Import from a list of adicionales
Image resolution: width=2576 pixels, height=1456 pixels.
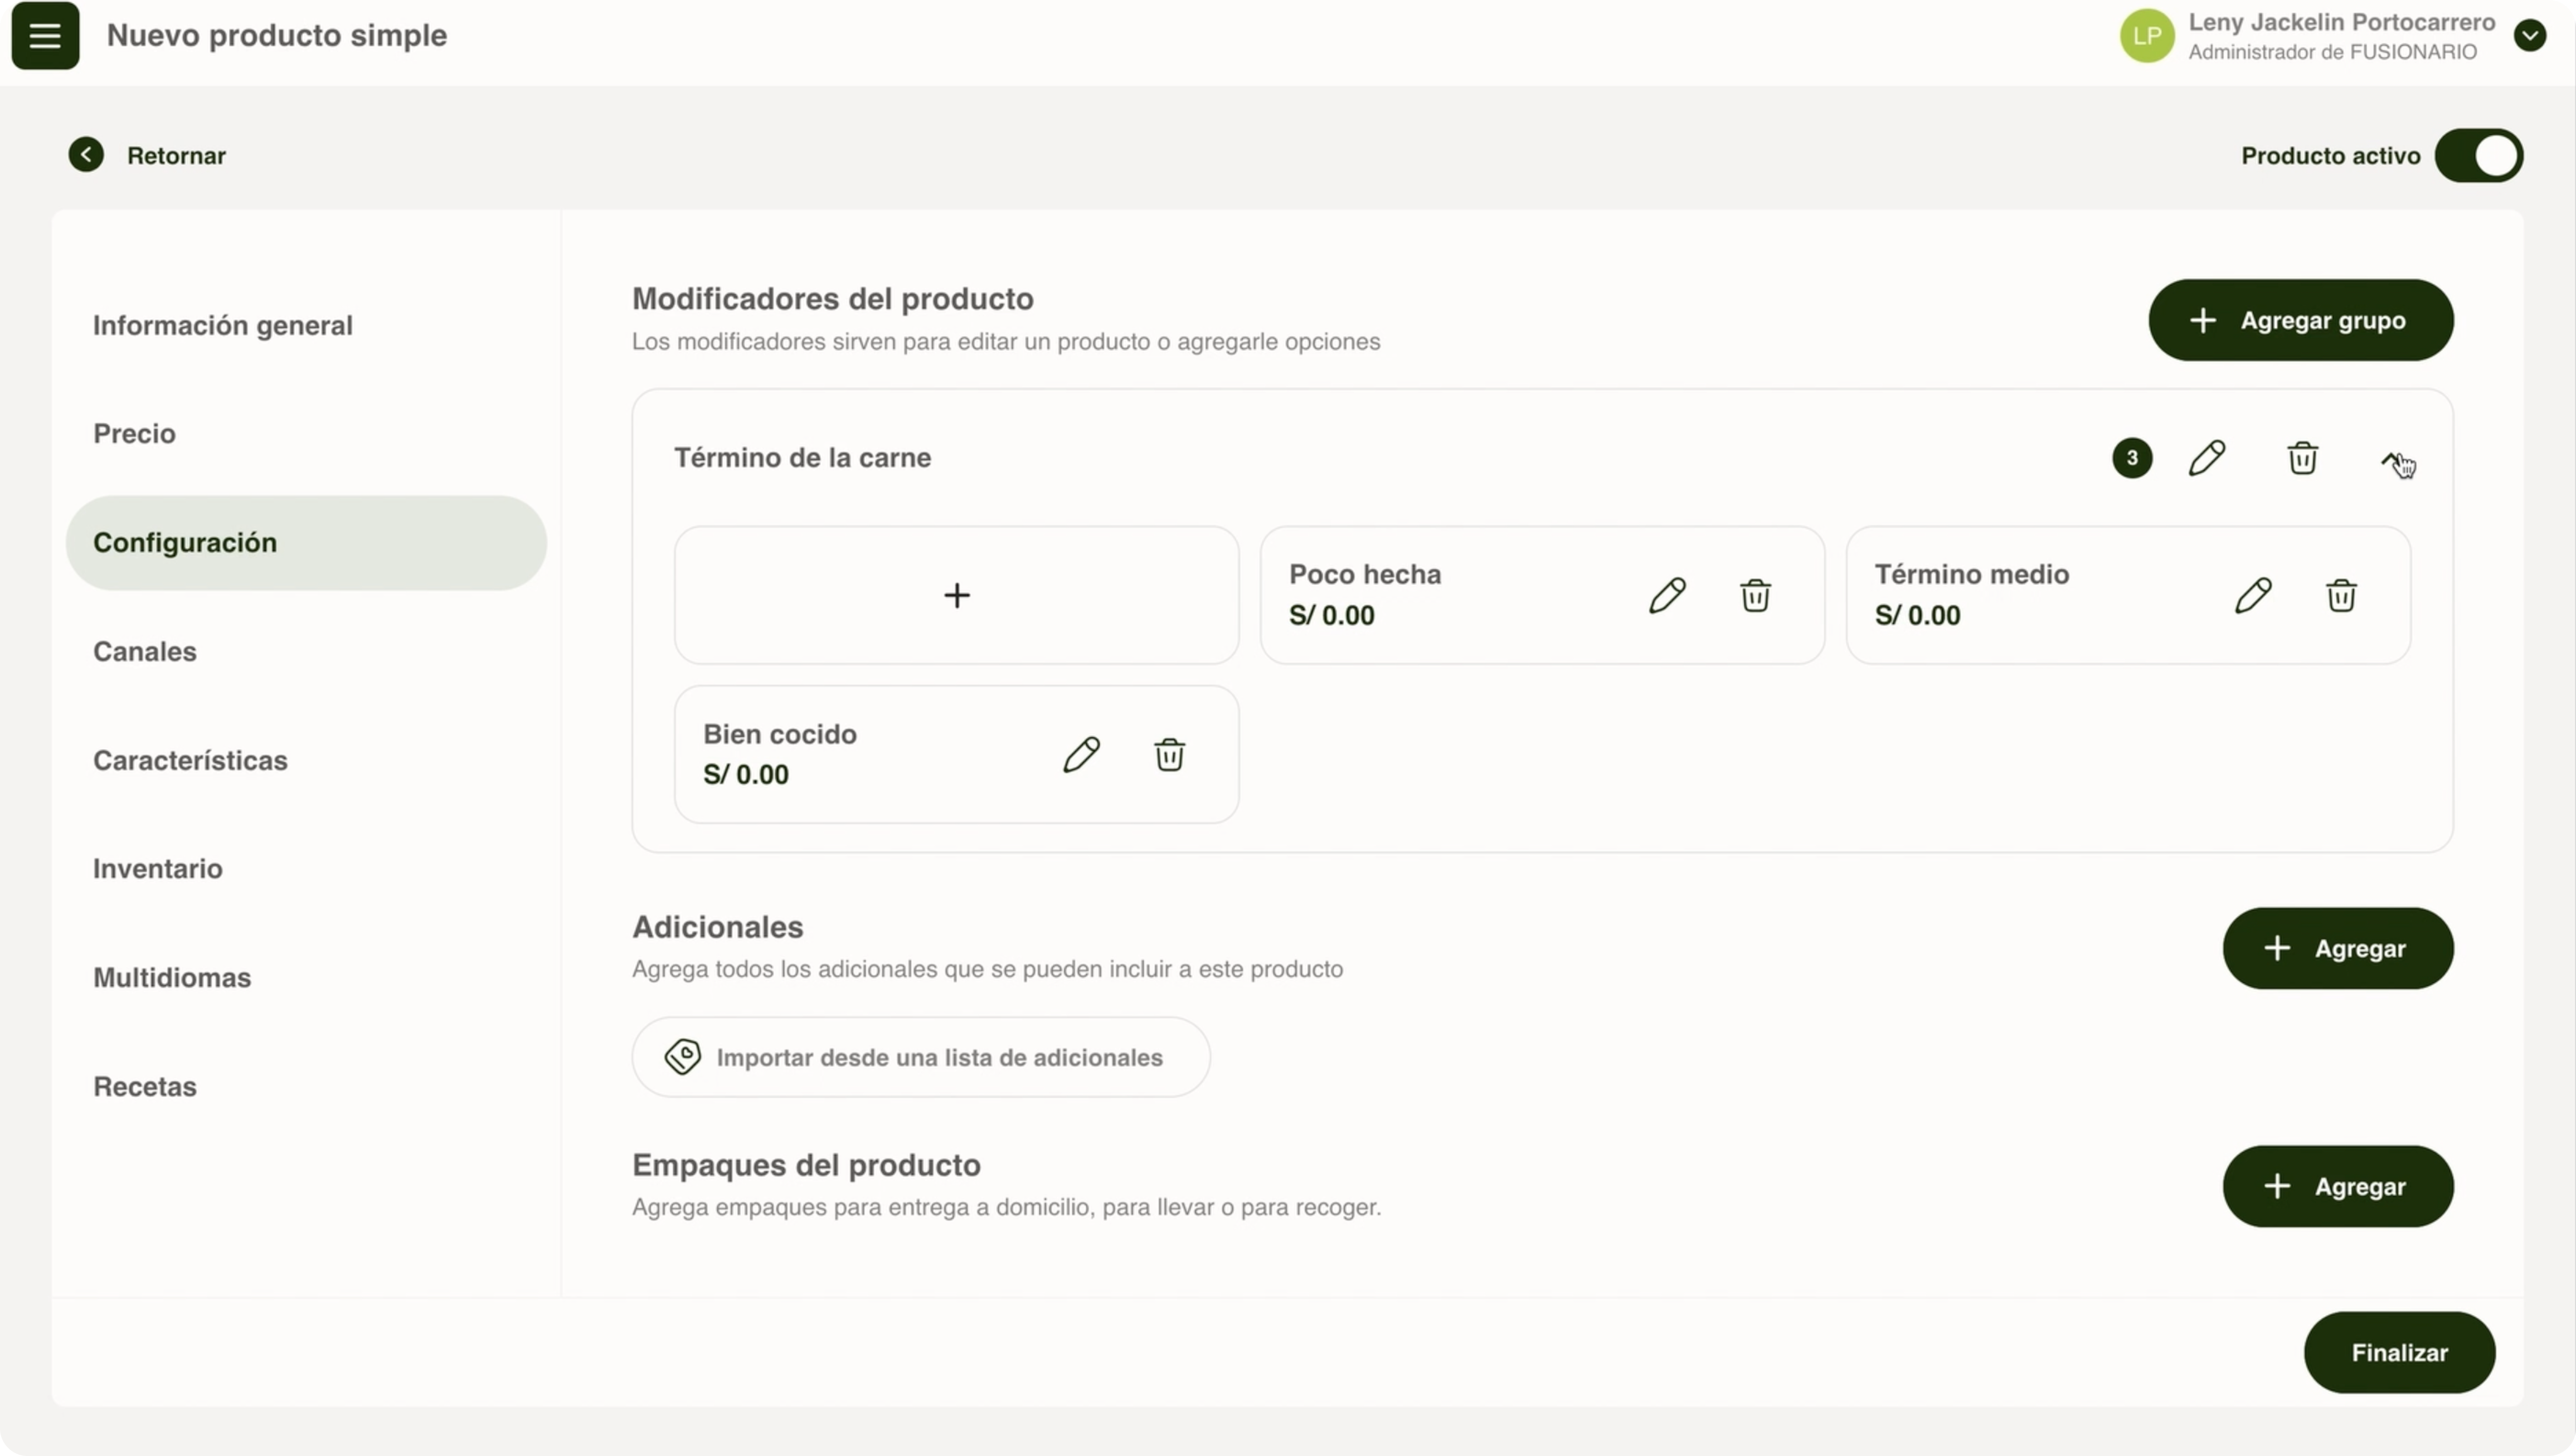[920, 1057]
